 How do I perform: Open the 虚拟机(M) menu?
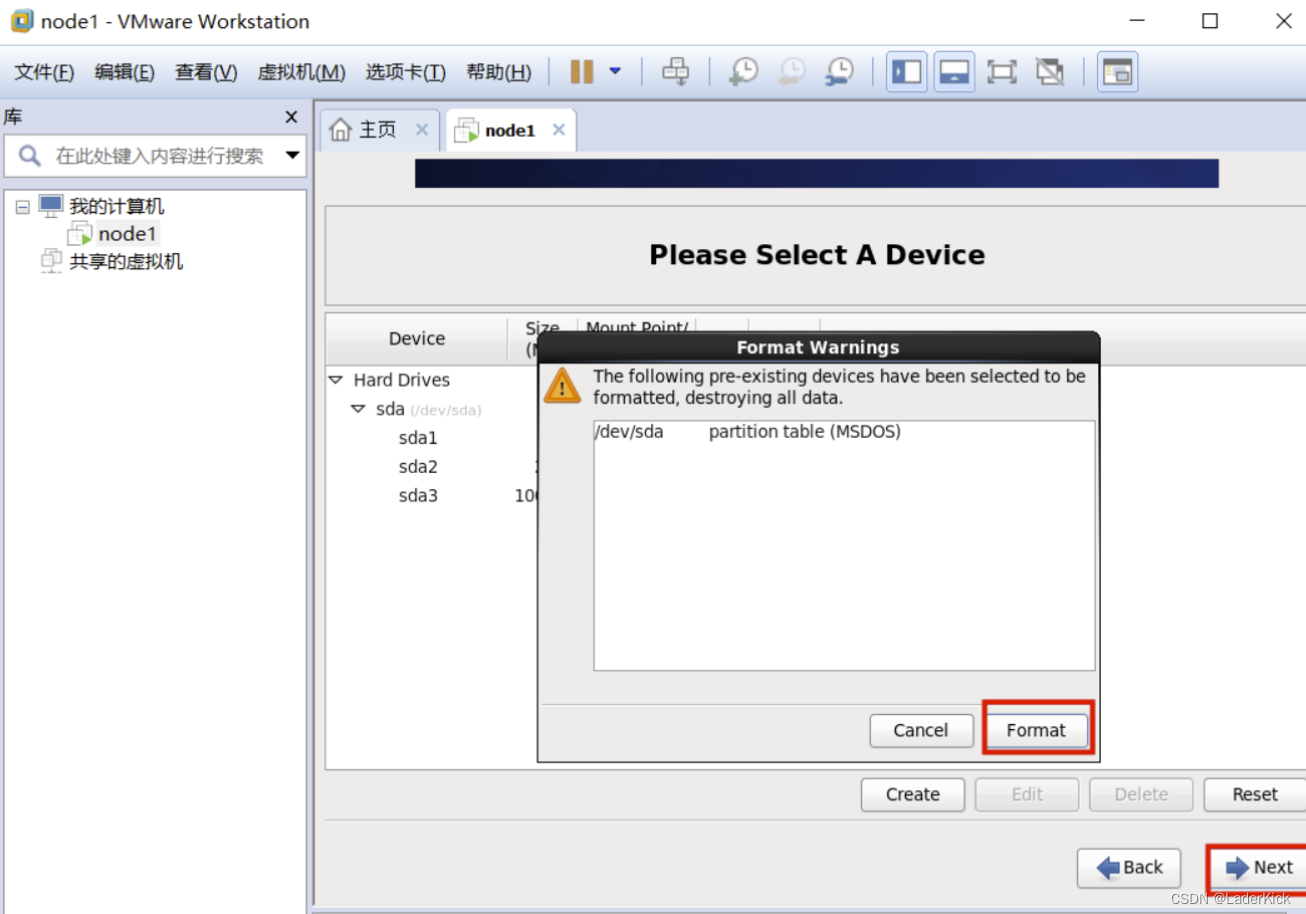301,72
